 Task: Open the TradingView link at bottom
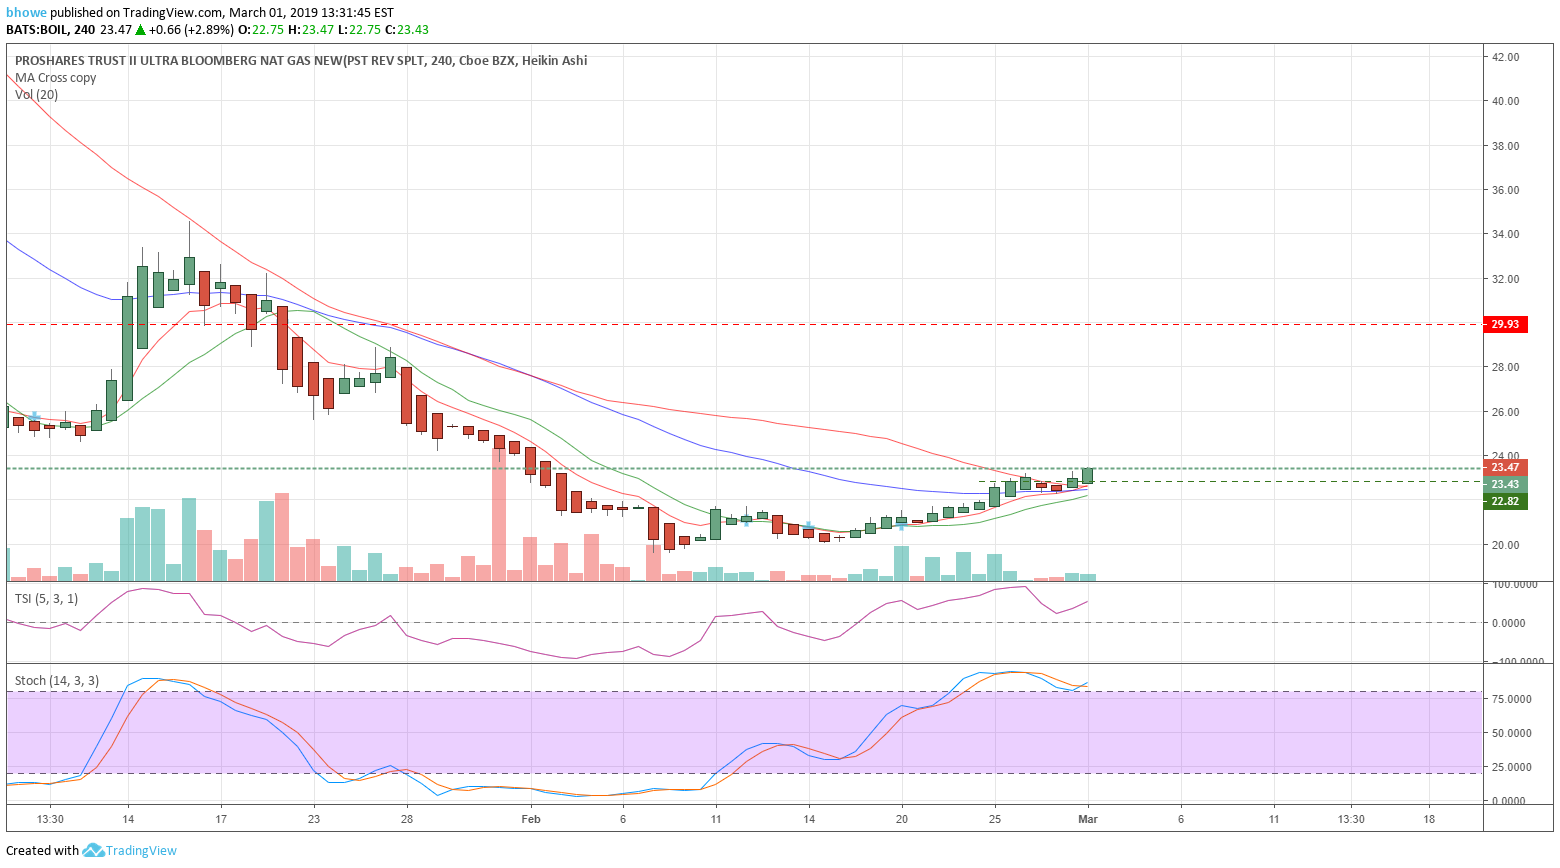pos(141,851)
